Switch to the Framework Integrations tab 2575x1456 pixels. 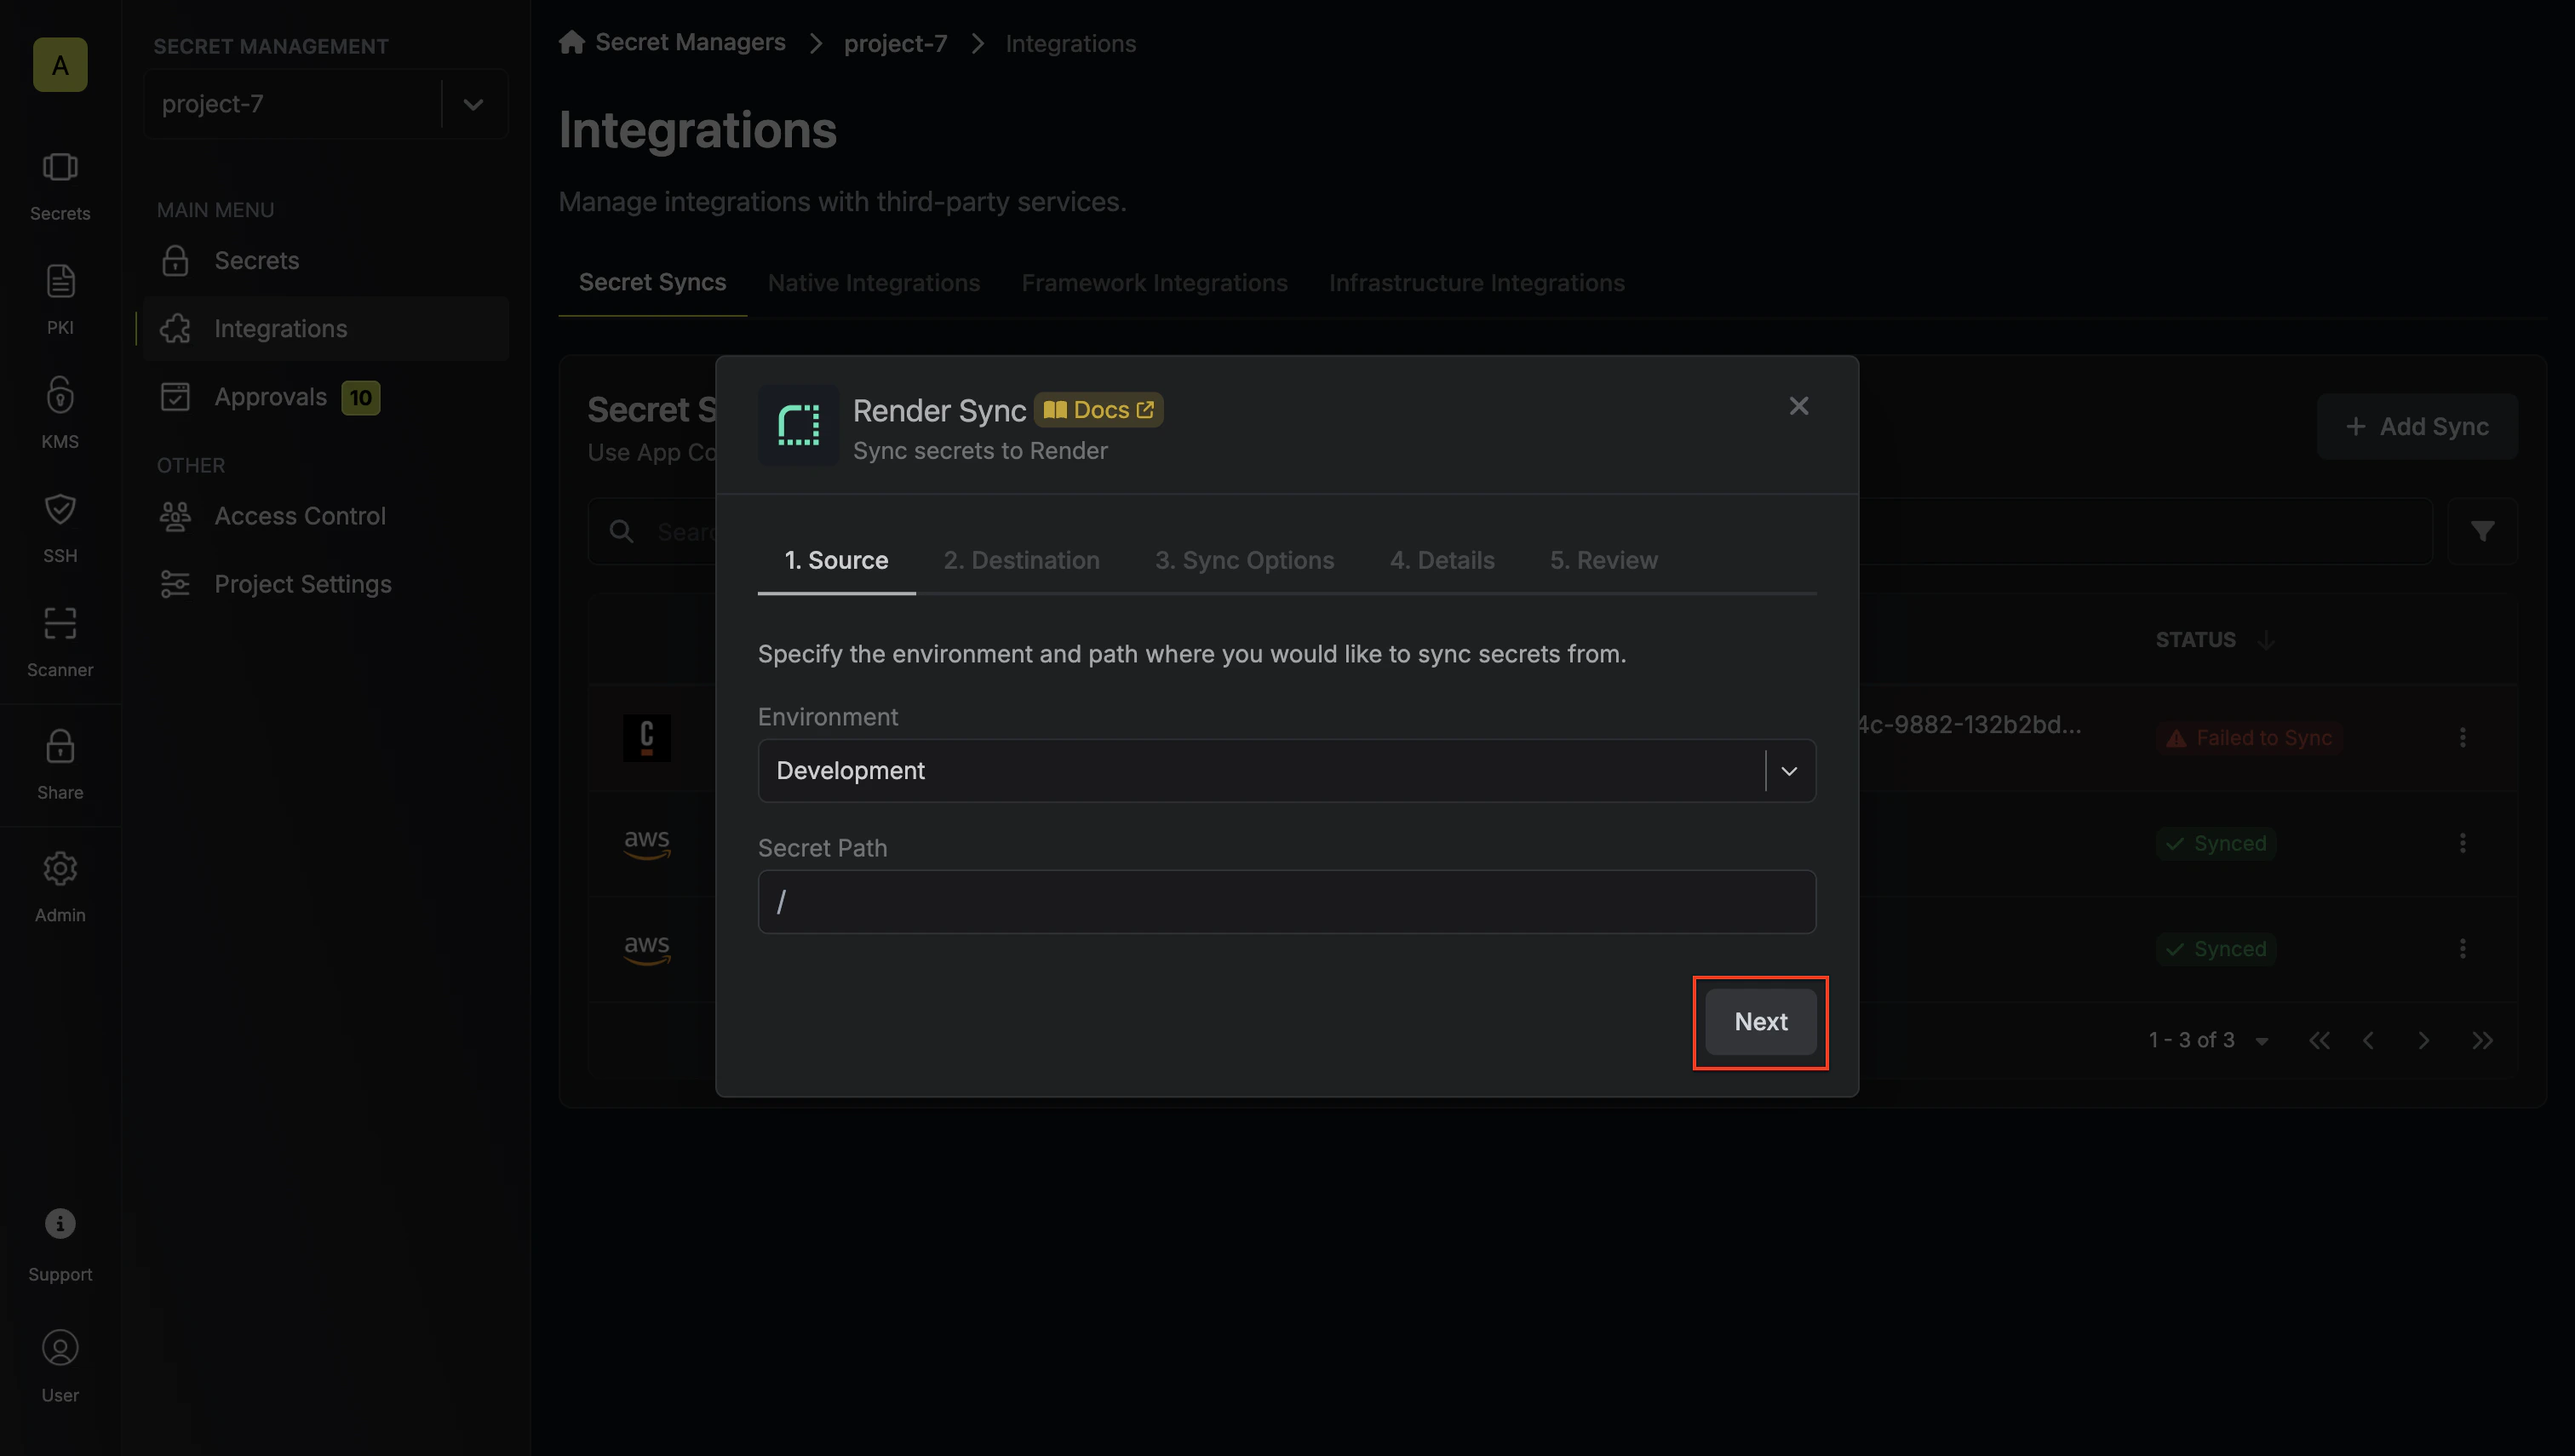tap(1154, 283)
